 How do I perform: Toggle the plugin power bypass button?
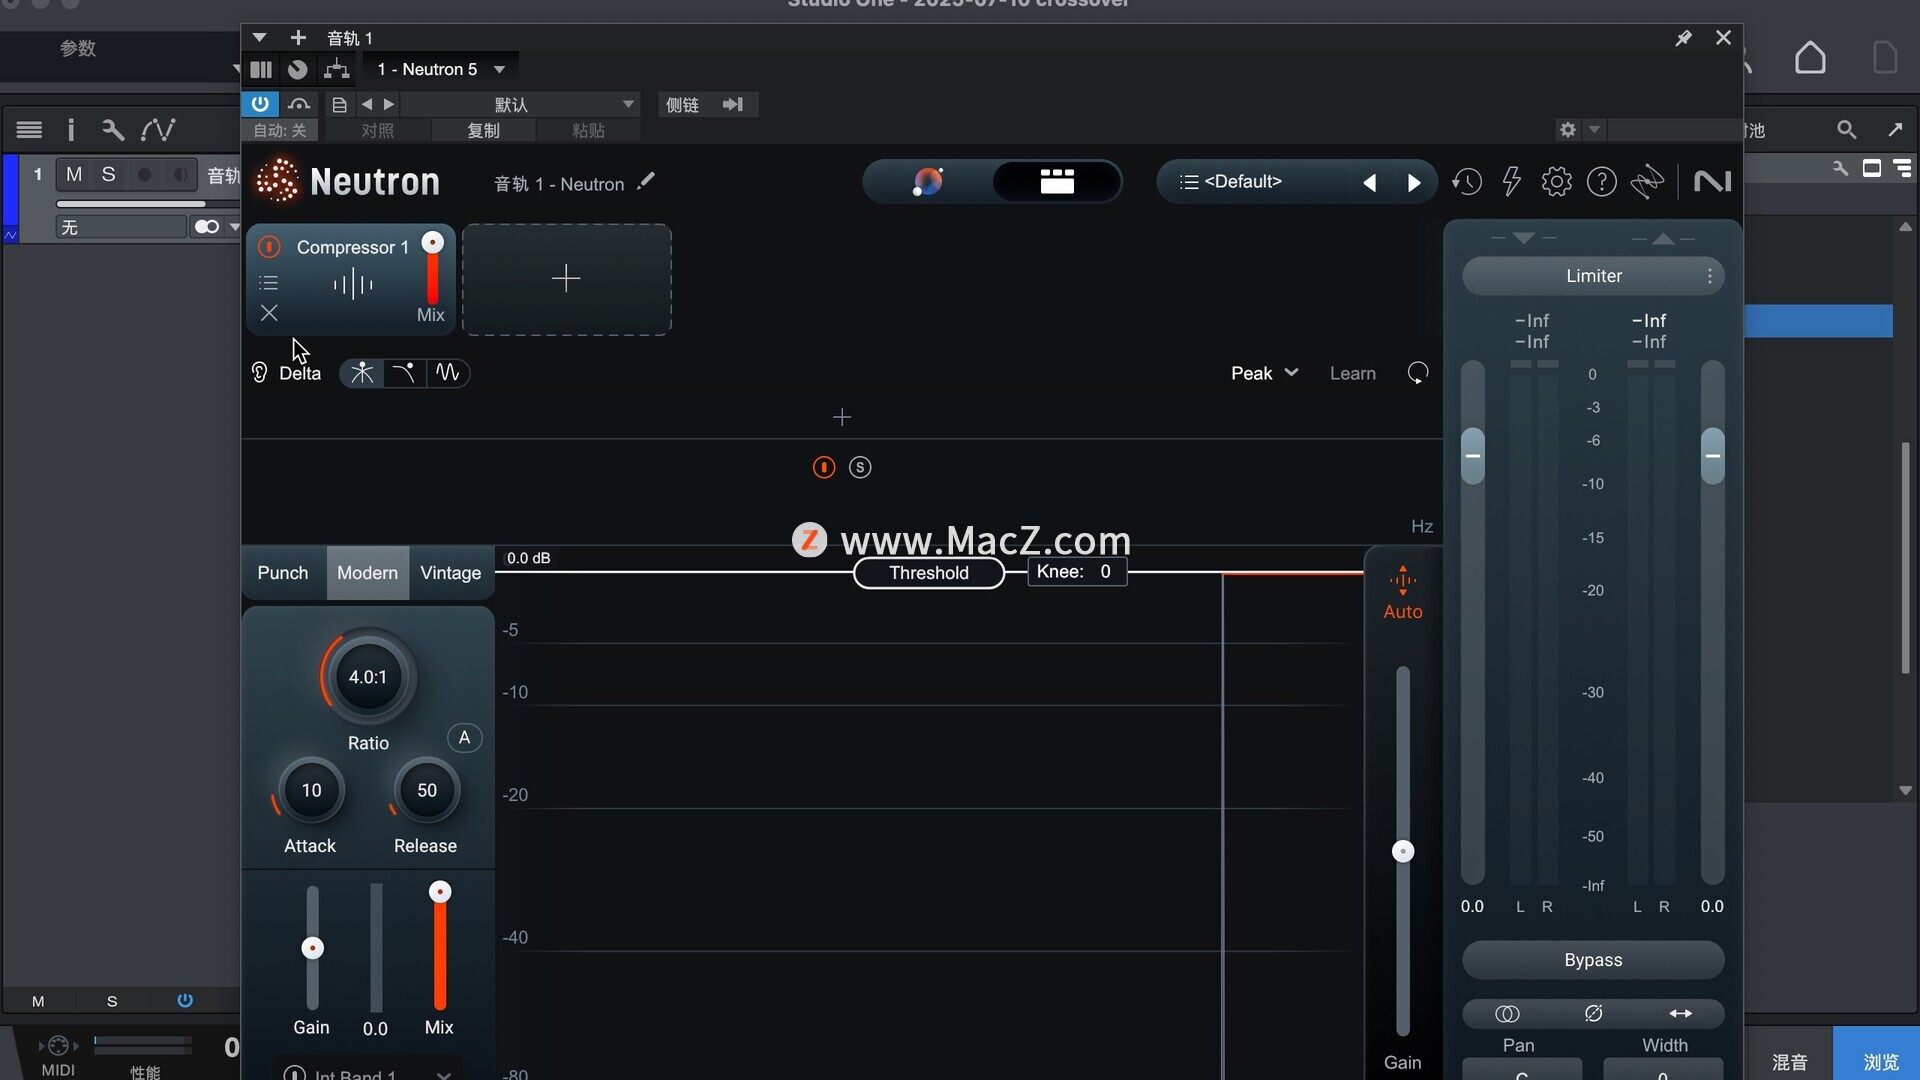(259, 104)
